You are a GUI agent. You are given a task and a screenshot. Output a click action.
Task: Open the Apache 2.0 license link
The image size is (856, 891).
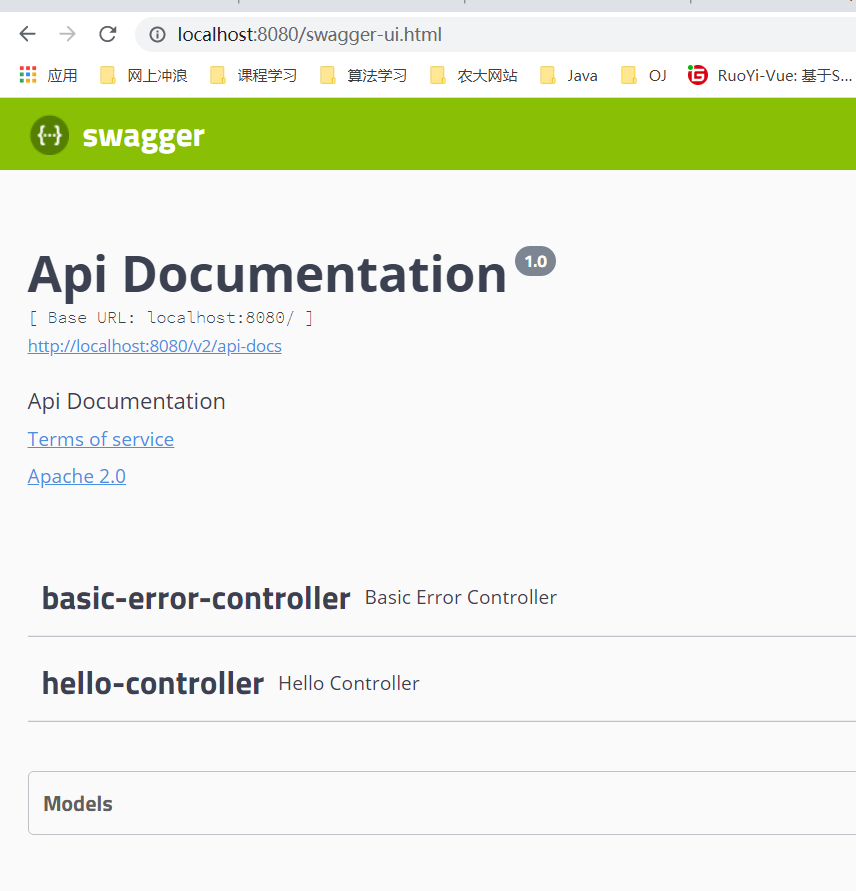[77, 476]
